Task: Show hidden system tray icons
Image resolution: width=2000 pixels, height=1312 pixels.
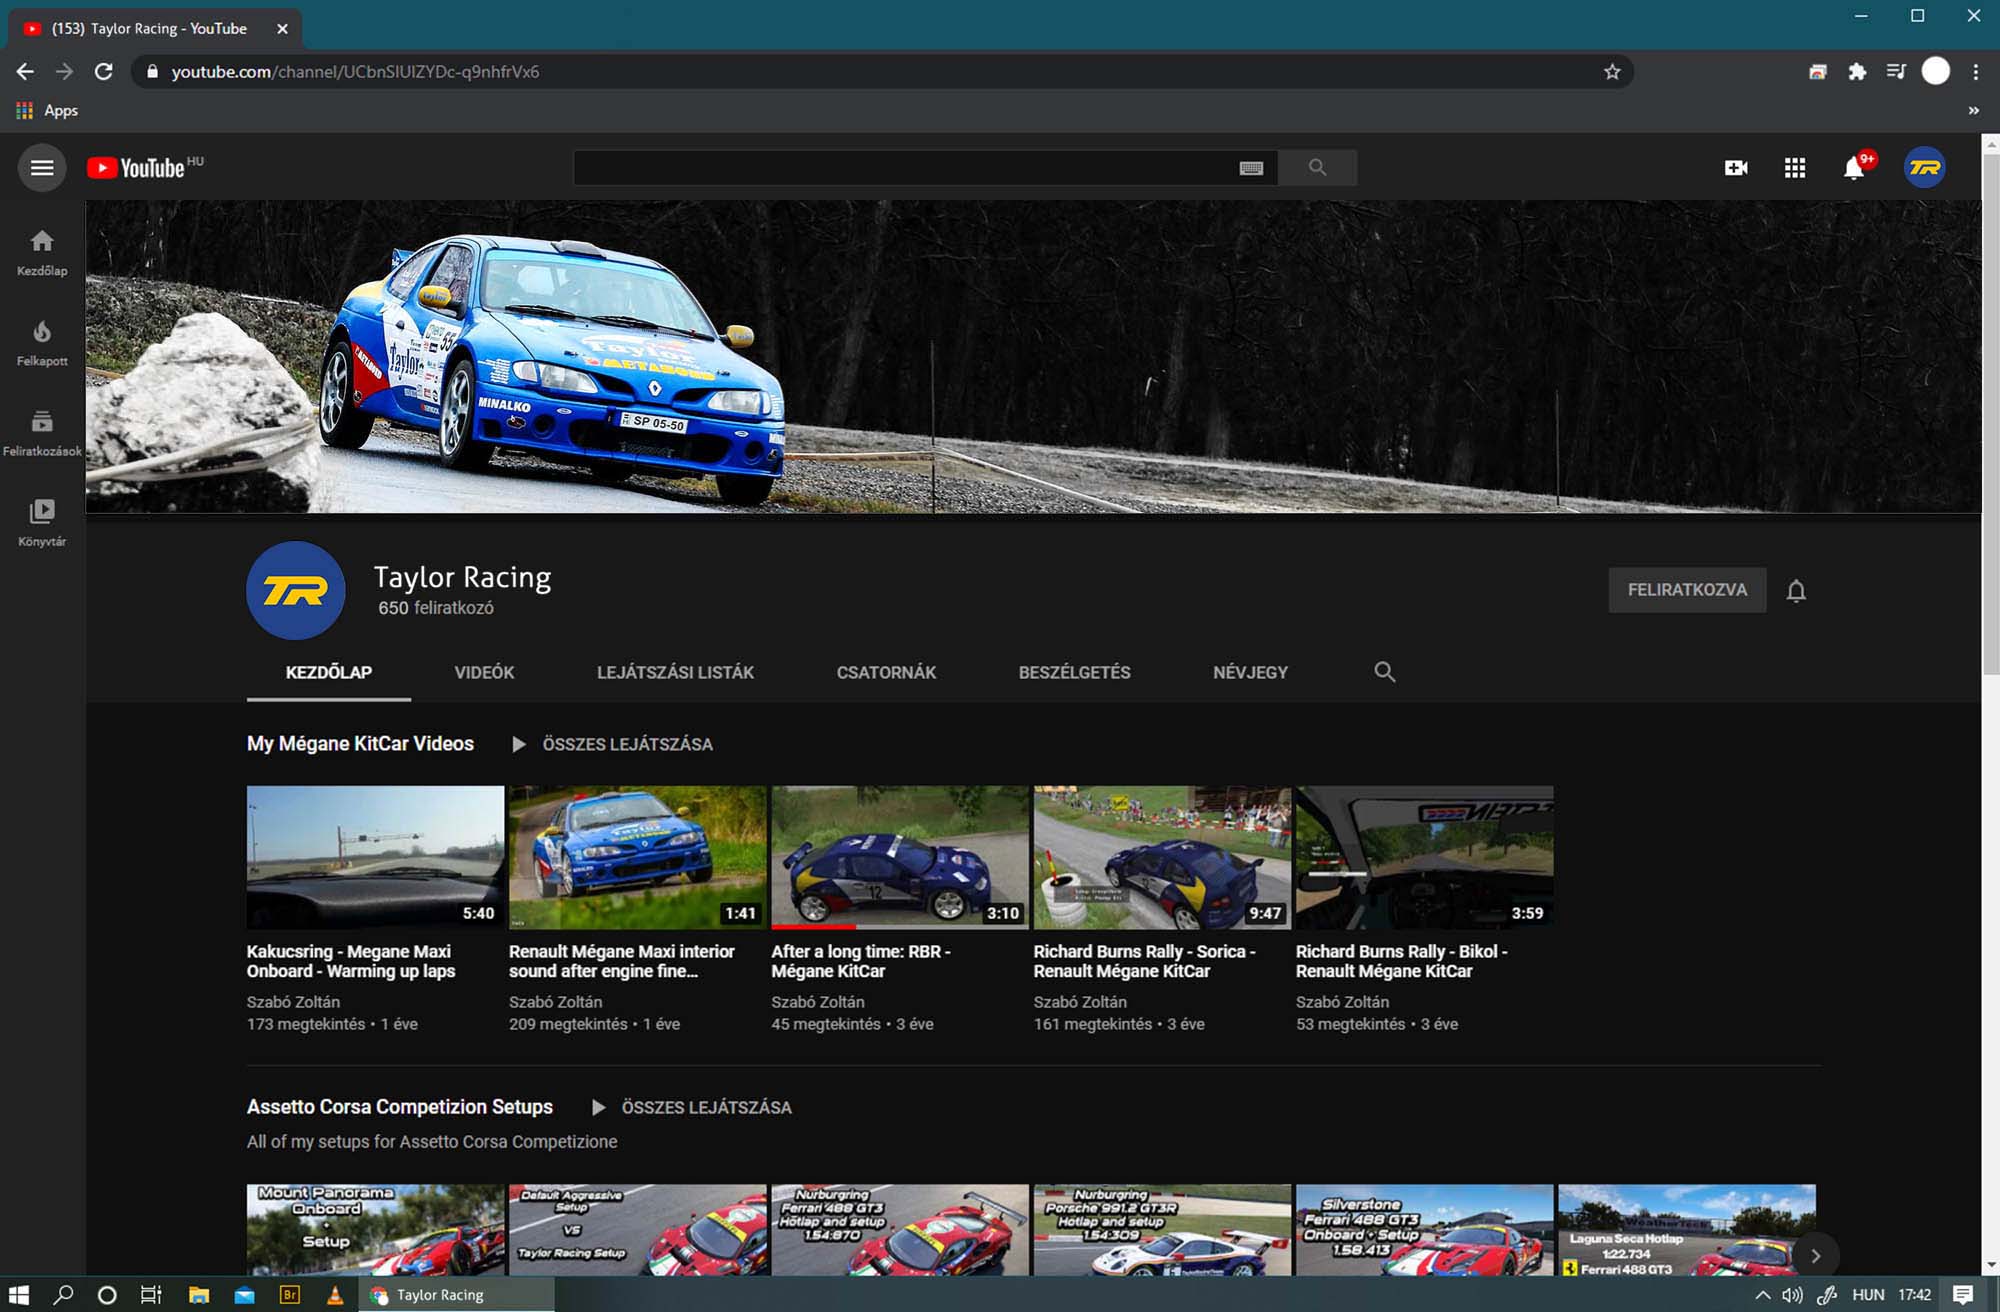Action: pyautogui.click(x=1762, y=1295)
